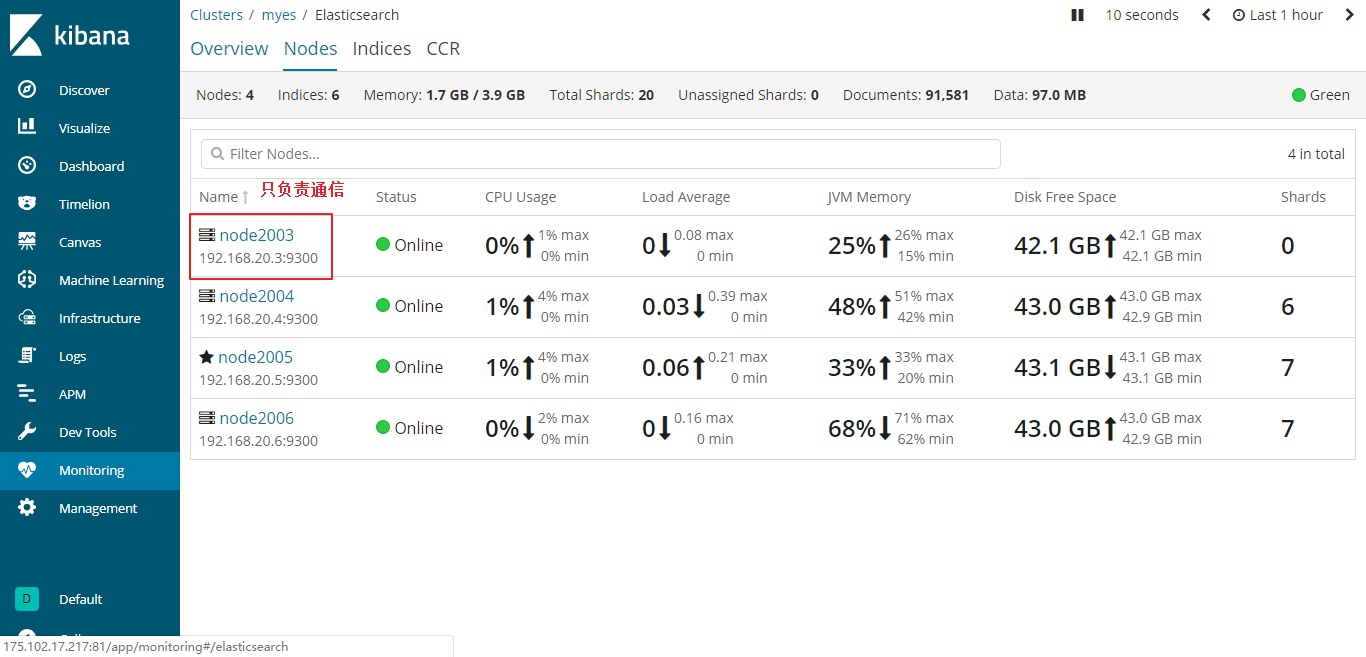Sort nodes by CPU Usage column
1366x657 pixels.
[520, 197]
